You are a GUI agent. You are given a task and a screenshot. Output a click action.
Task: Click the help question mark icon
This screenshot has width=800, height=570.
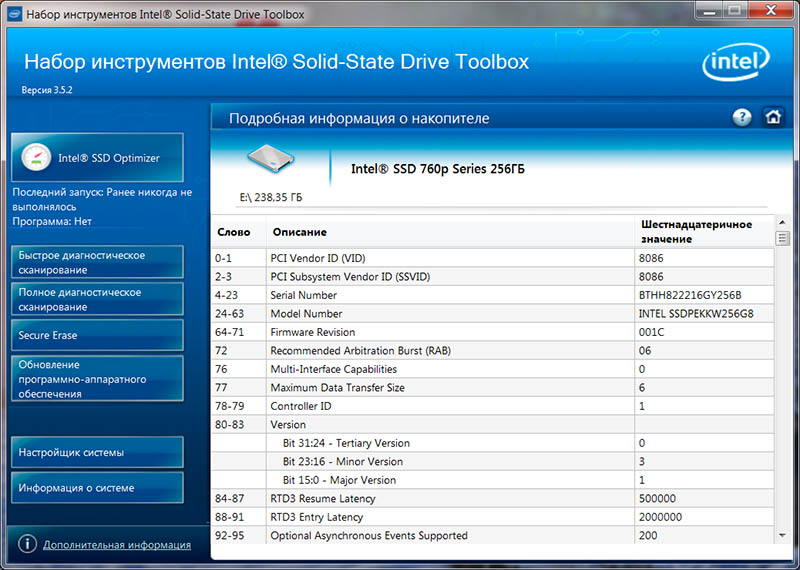pyautogui.click(x=741, y=117)
